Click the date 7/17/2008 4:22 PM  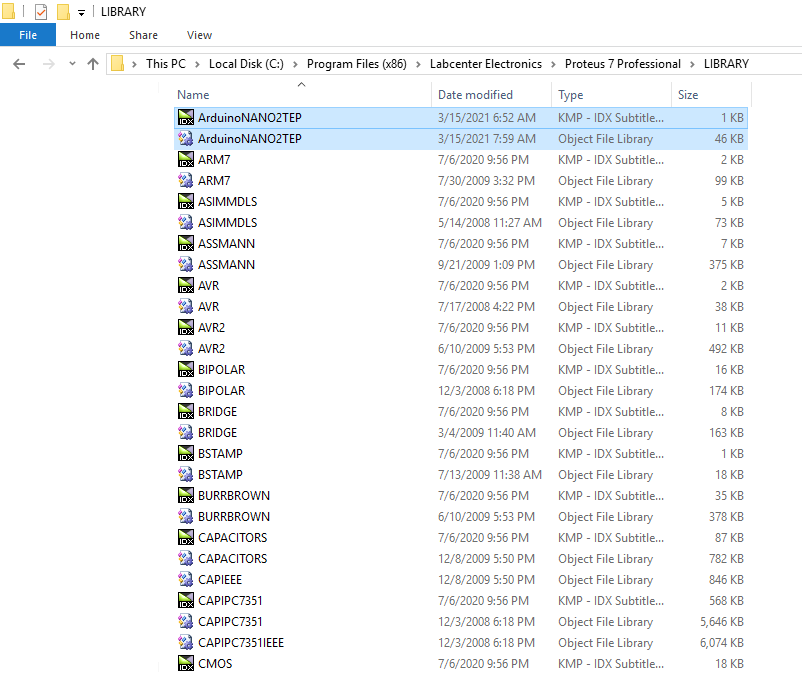coord(486,306)
